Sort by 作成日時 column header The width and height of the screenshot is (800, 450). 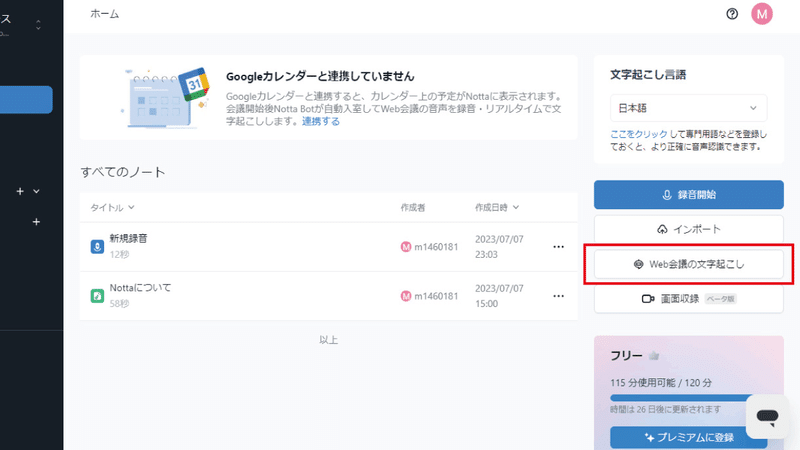pyautogui.click(x=497, y=208)
